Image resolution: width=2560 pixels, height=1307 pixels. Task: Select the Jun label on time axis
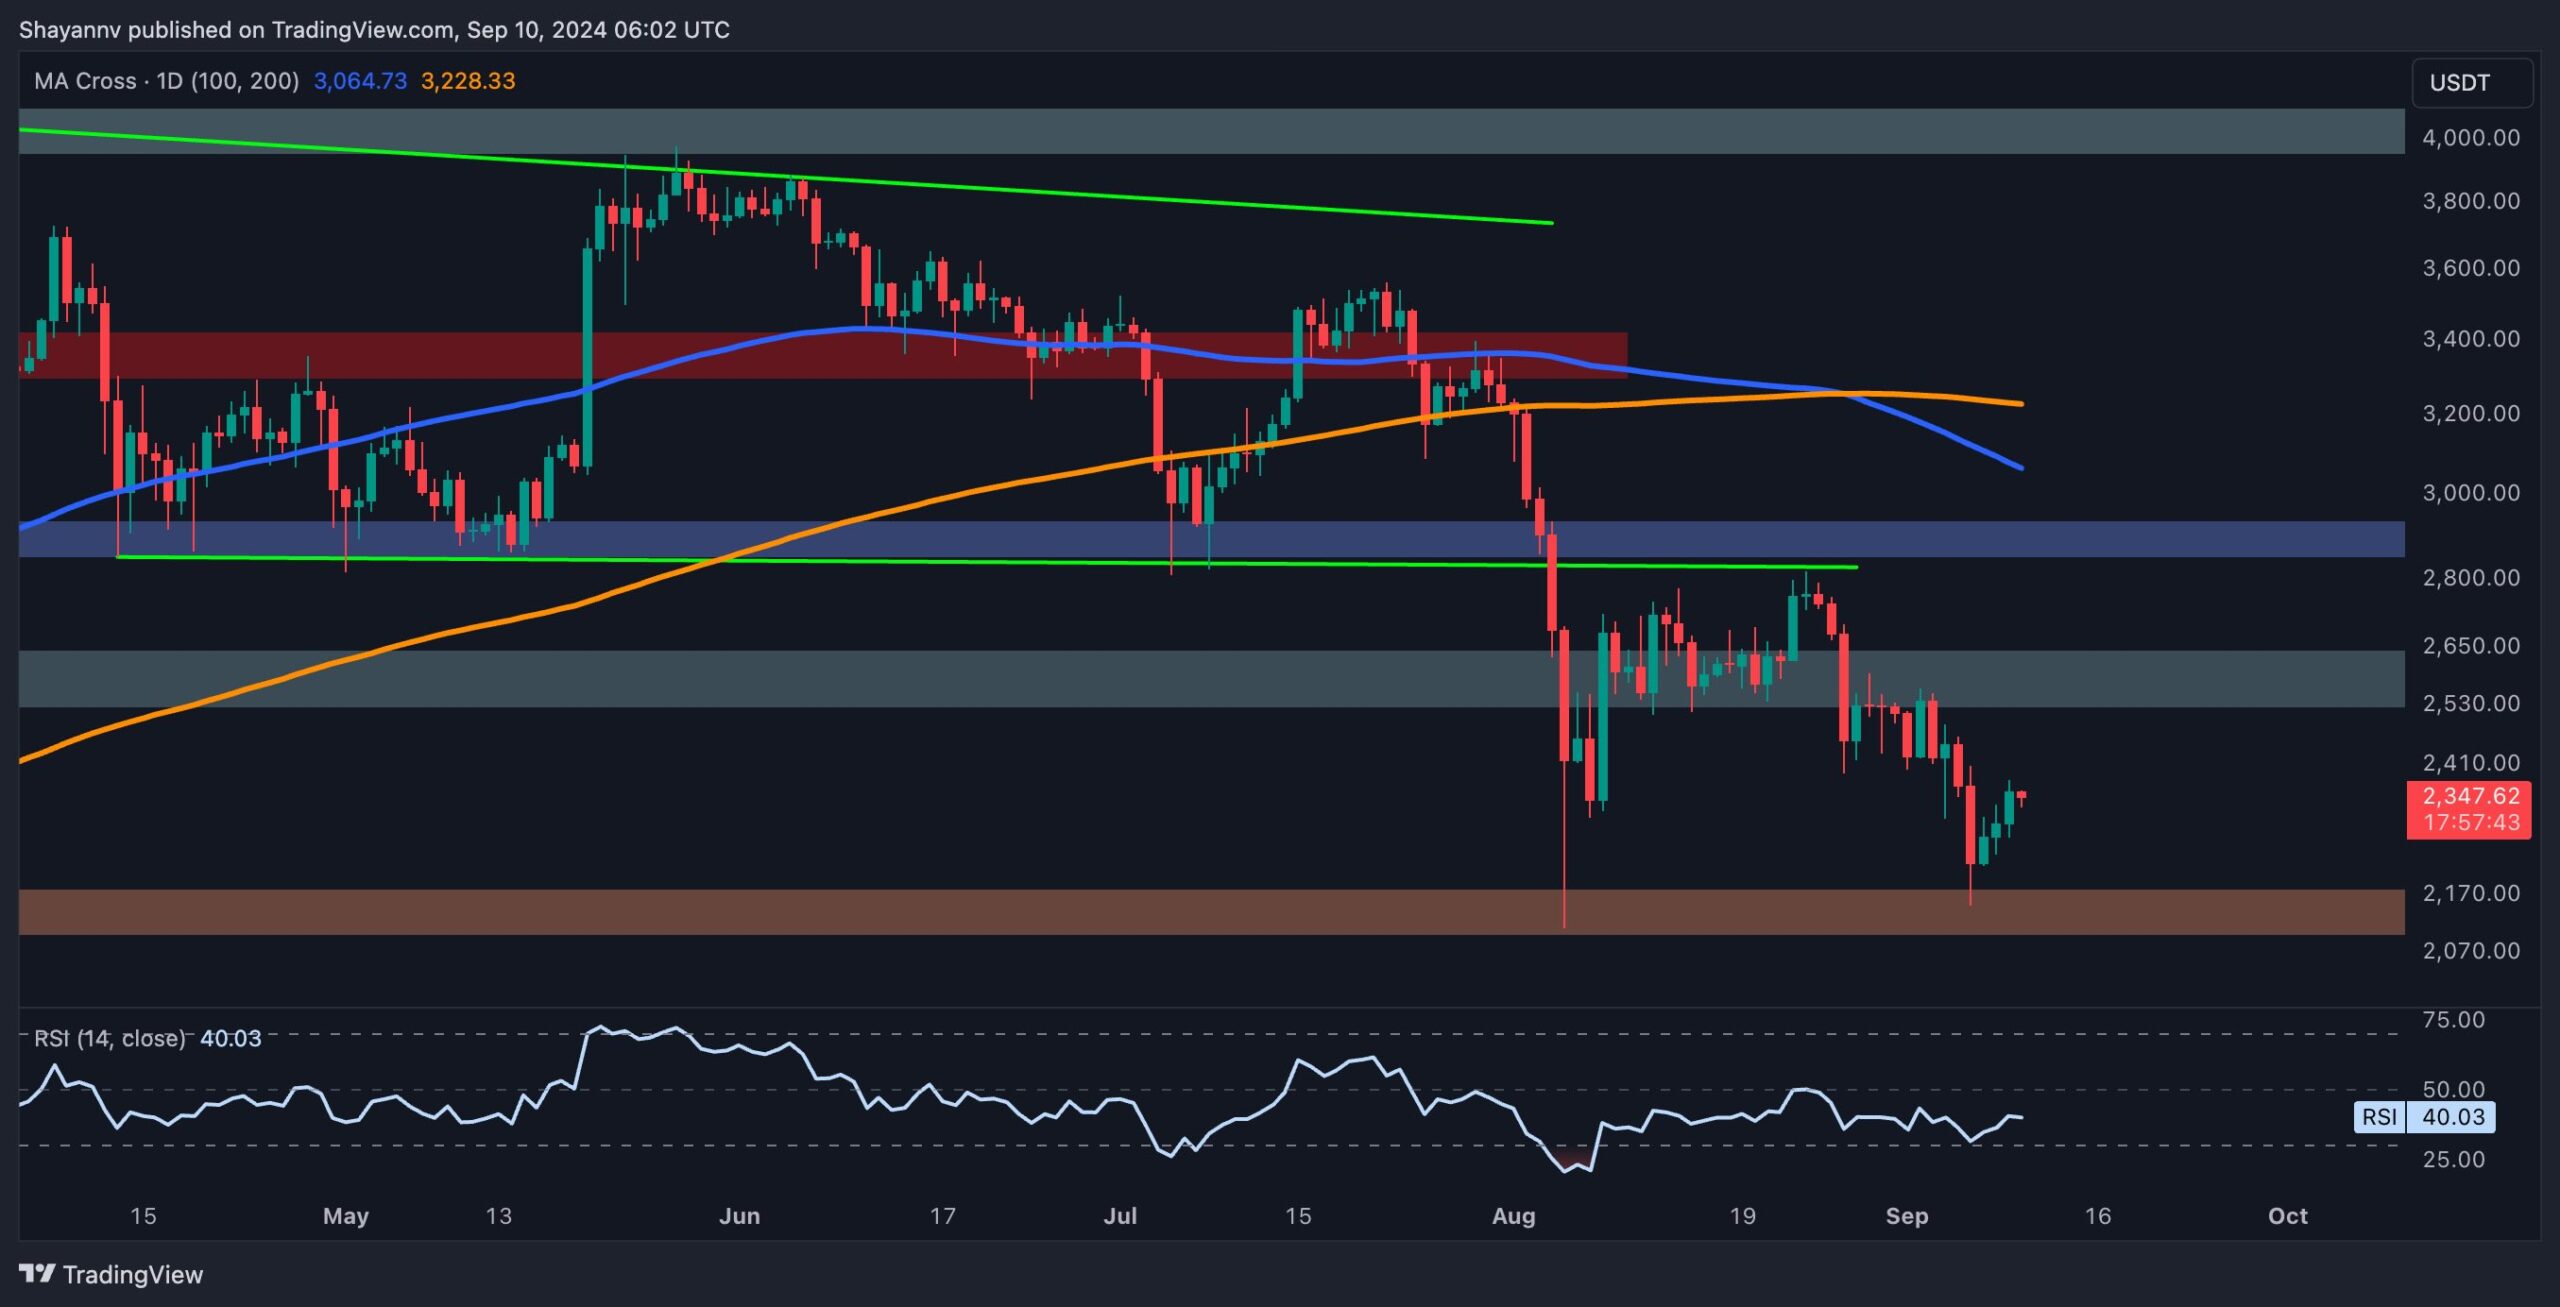coord(739,1216)
